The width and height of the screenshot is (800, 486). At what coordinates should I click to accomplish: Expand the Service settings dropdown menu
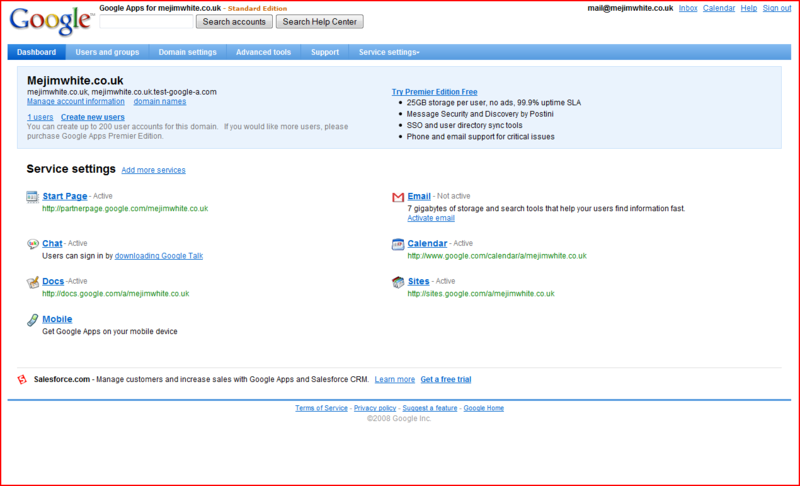tap(389, 52)
